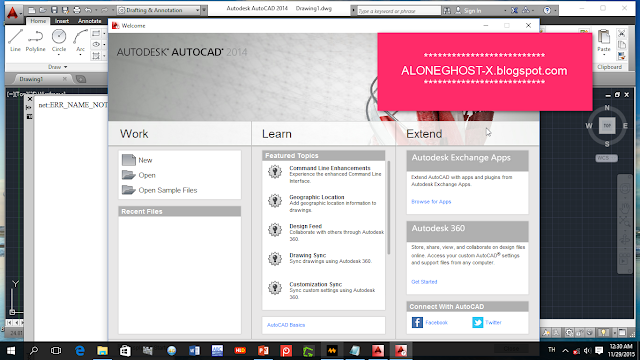Viewport: 640px width, 360px height.
Task: Switch to the Annotate ribbon tab
Action: point(89,21)
